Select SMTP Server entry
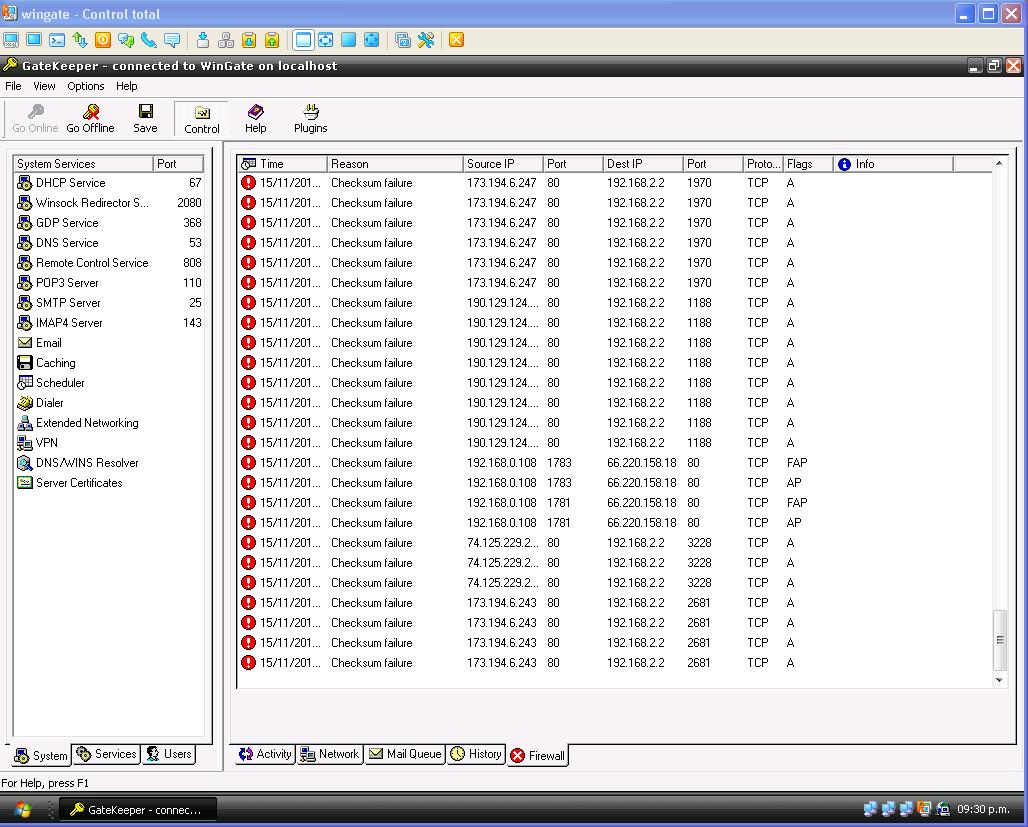Screen dimensions: 1028x827 [109, 303]
